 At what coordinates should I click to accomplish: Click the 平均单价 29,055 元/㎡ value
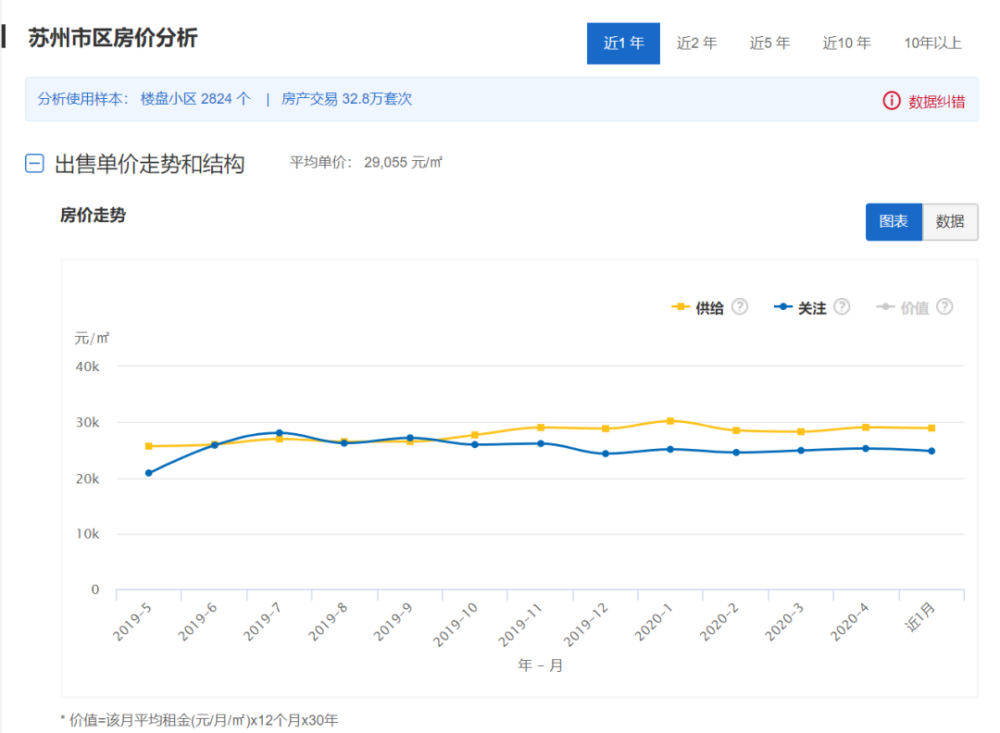(365, 163)
